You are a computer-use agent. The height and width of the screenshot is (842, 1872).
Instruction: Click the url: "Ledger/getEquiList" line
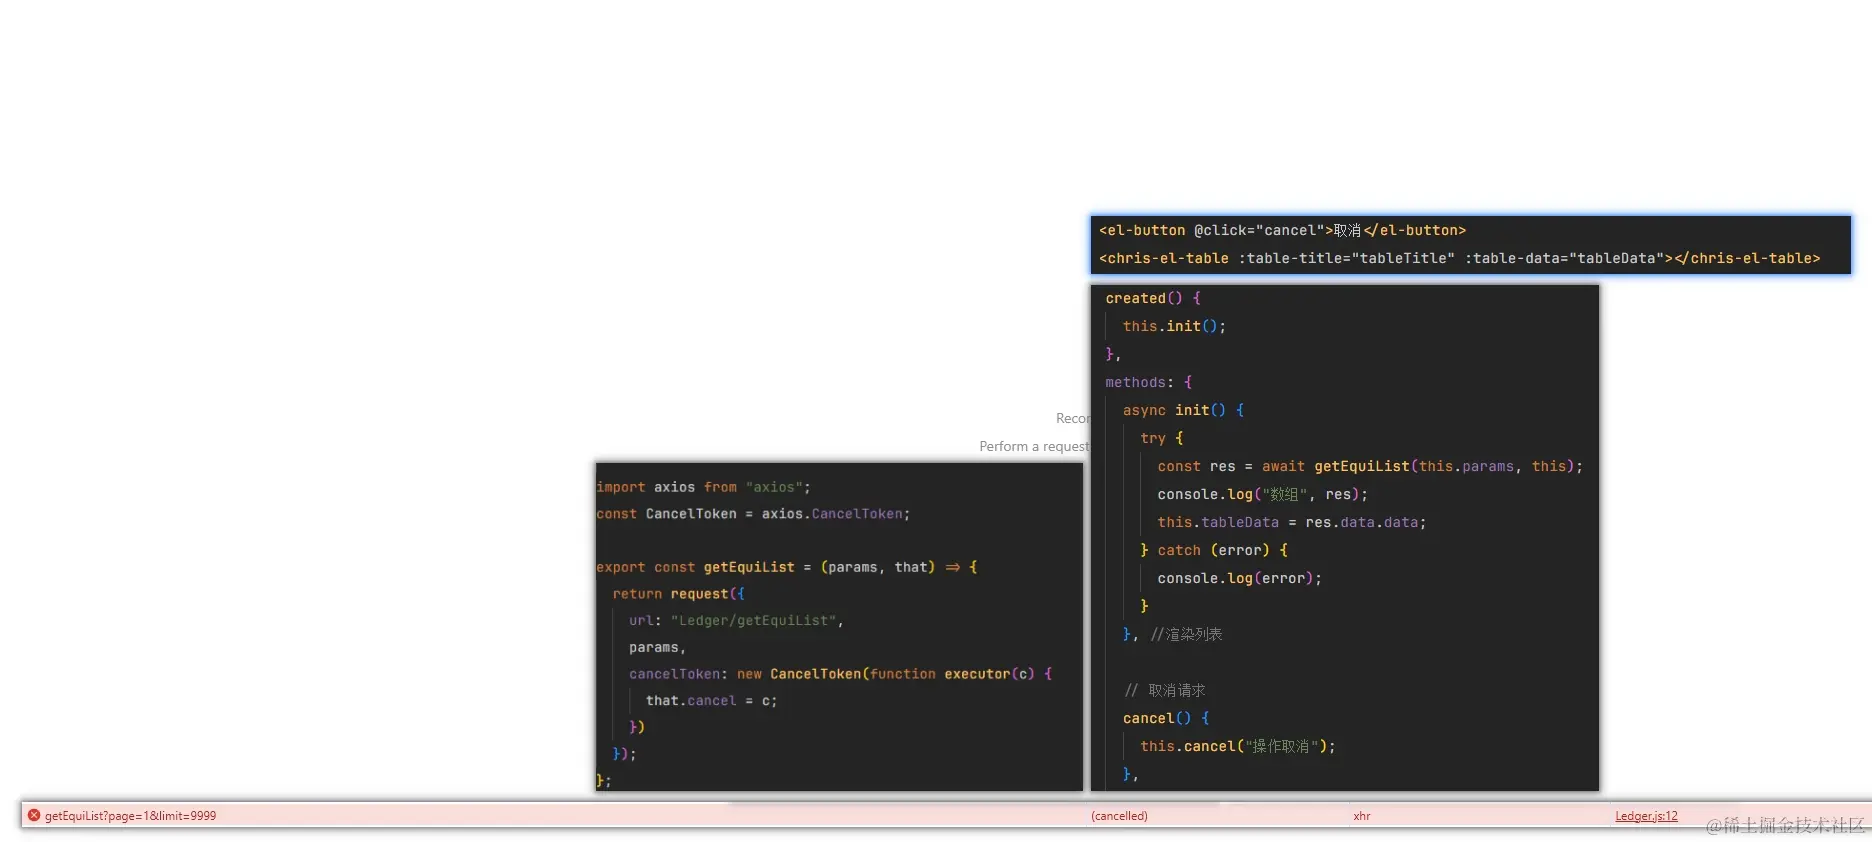tap(737, 621)
